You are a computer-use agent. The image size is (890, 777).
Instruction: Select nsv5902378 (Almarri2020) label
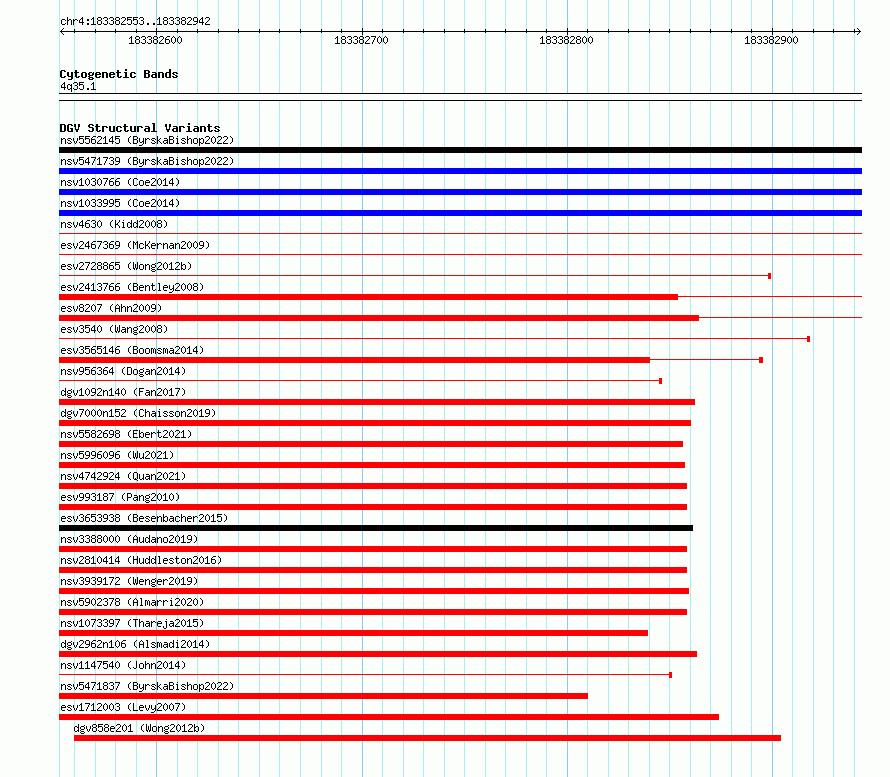132,602
